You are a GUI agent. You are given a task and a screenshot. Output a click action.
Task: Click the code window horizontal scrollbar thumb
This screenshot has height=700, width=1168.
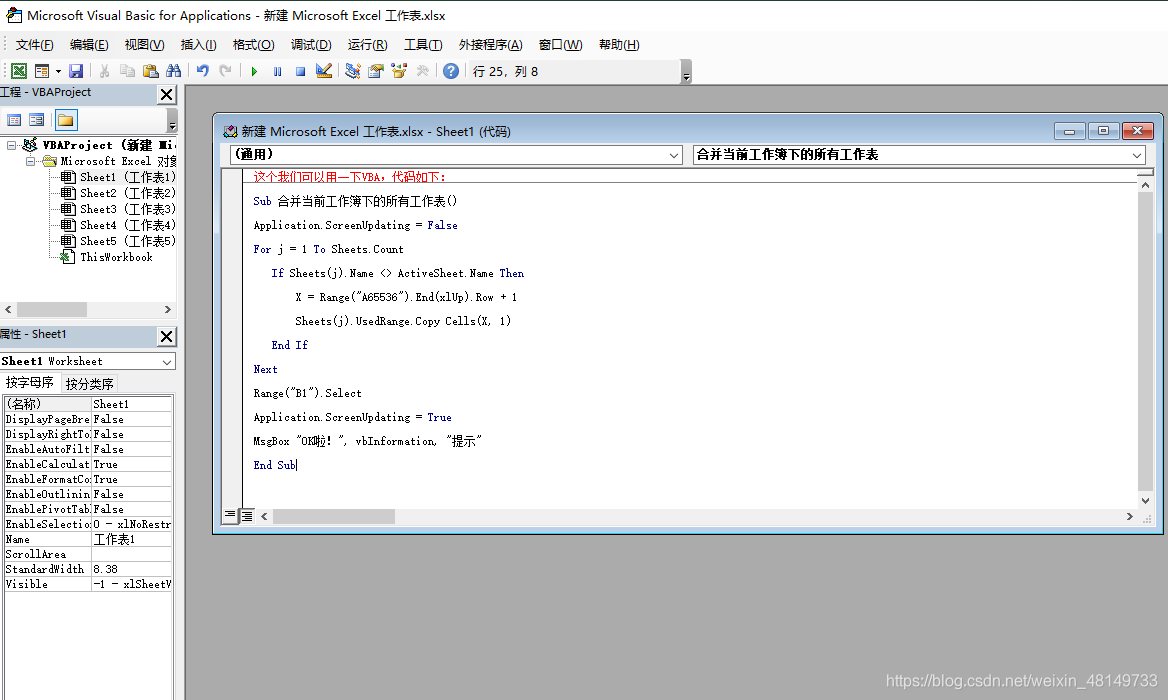(334, 516)
